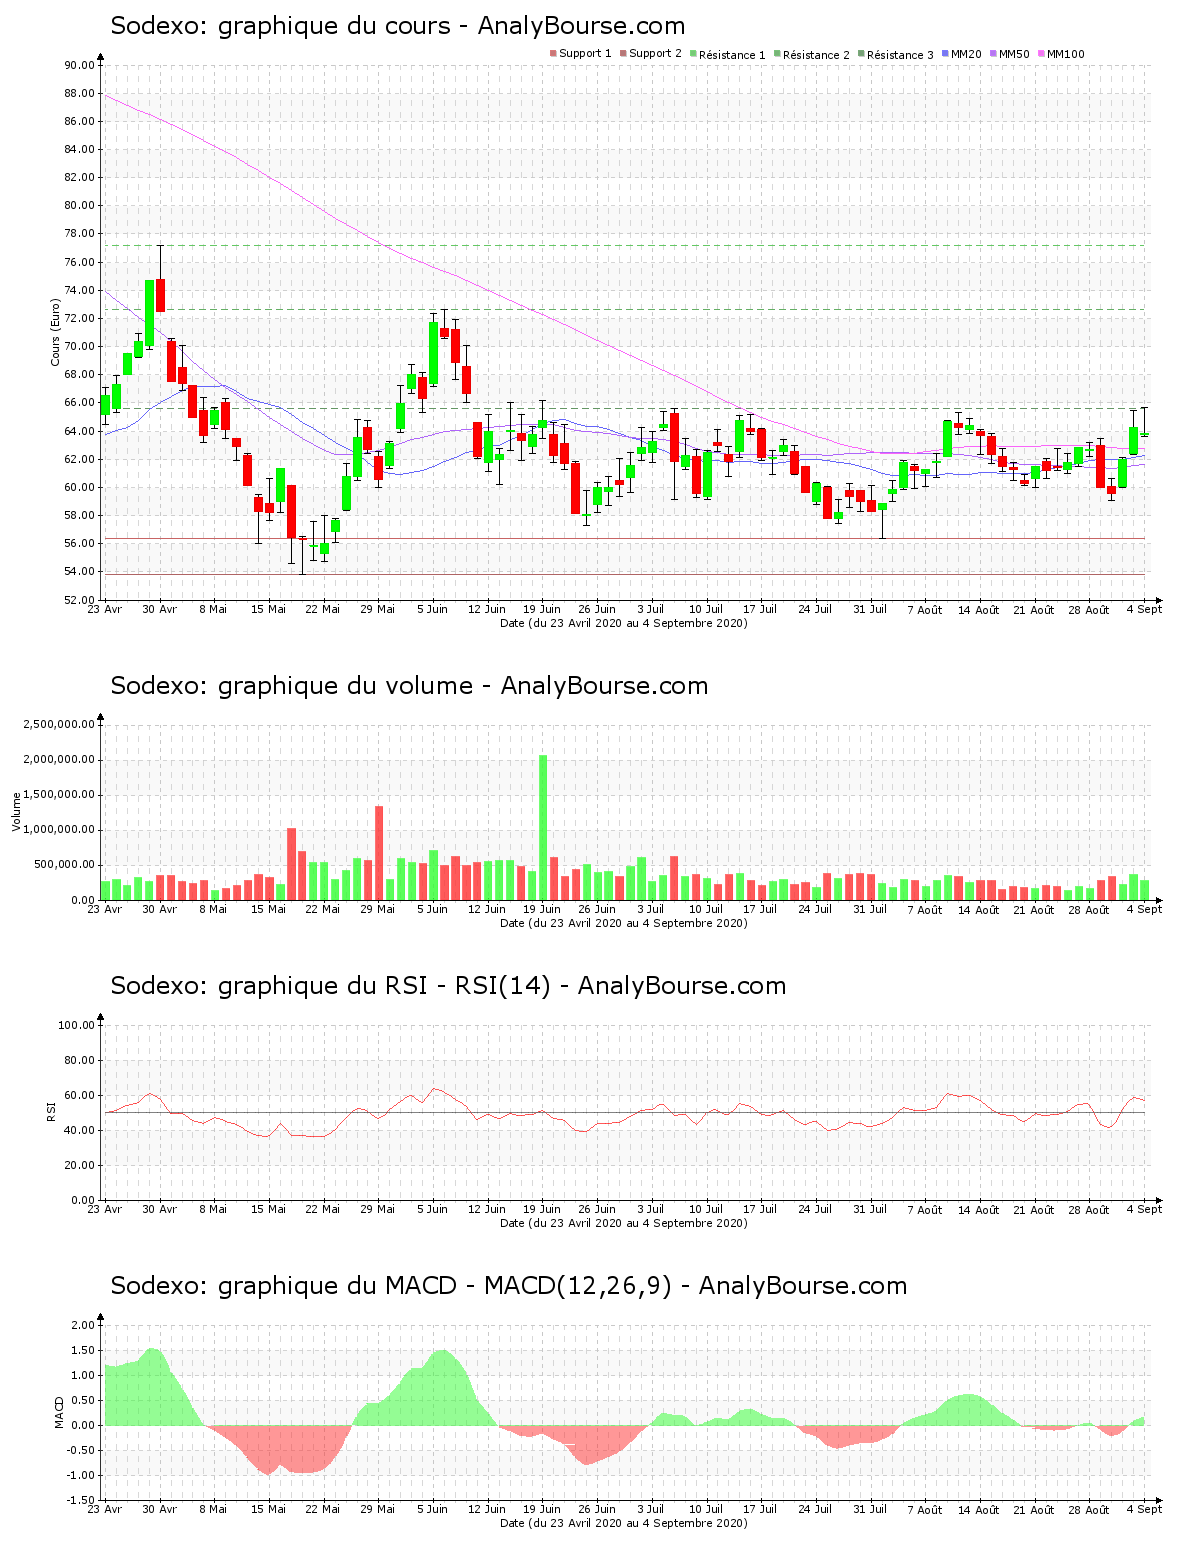
Task: Click the 2,500,000.00 value on the volume axis
Action: point(61,724)
